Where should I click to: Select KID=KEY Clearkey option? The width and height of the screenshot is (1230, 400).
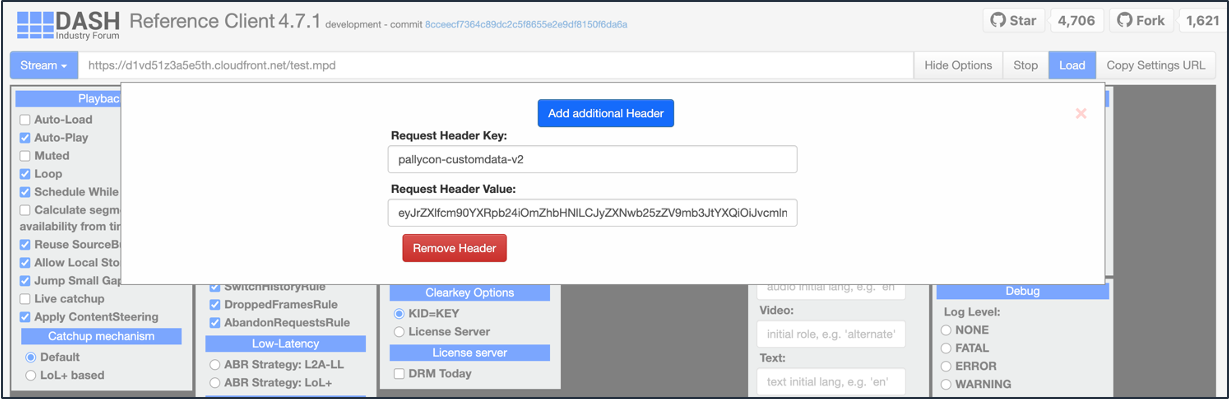coord(400,314)
